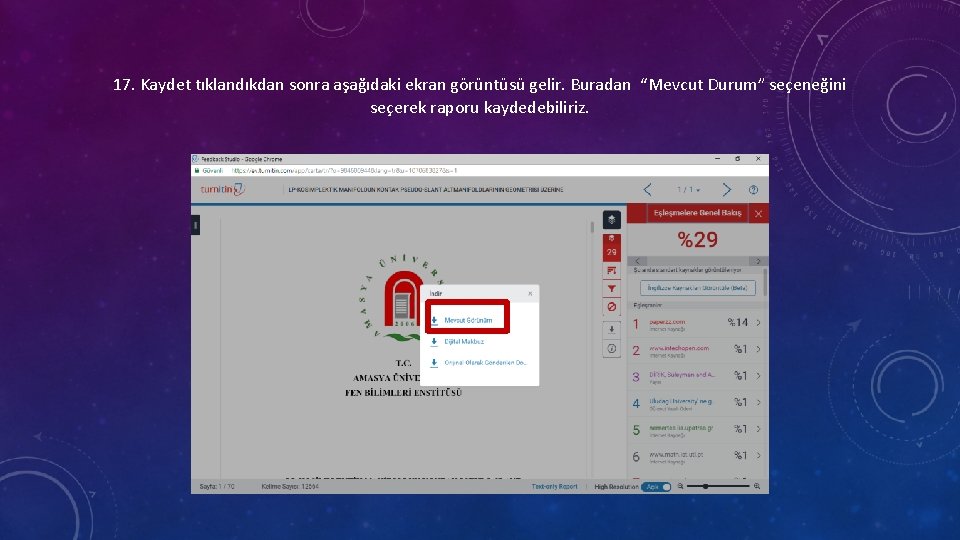Image resolution: width=960 pixels, height=540 pixels.
Task: Open the left edge panel handle
Action: pos(195,225)
